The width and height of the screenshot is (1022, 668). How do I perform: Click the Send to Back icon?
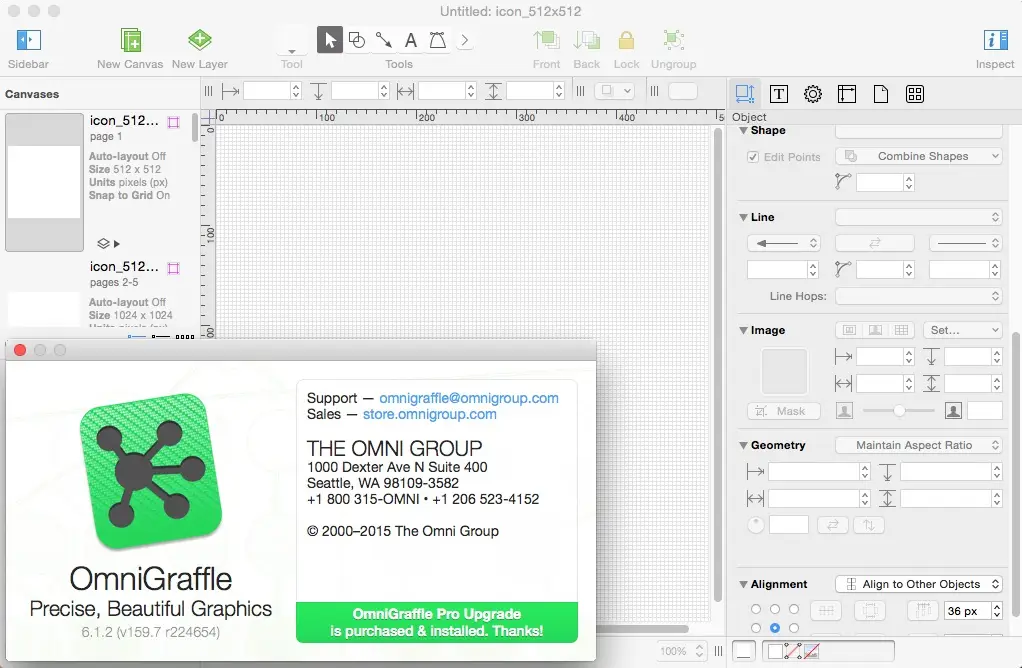click(x=587, y=40)
